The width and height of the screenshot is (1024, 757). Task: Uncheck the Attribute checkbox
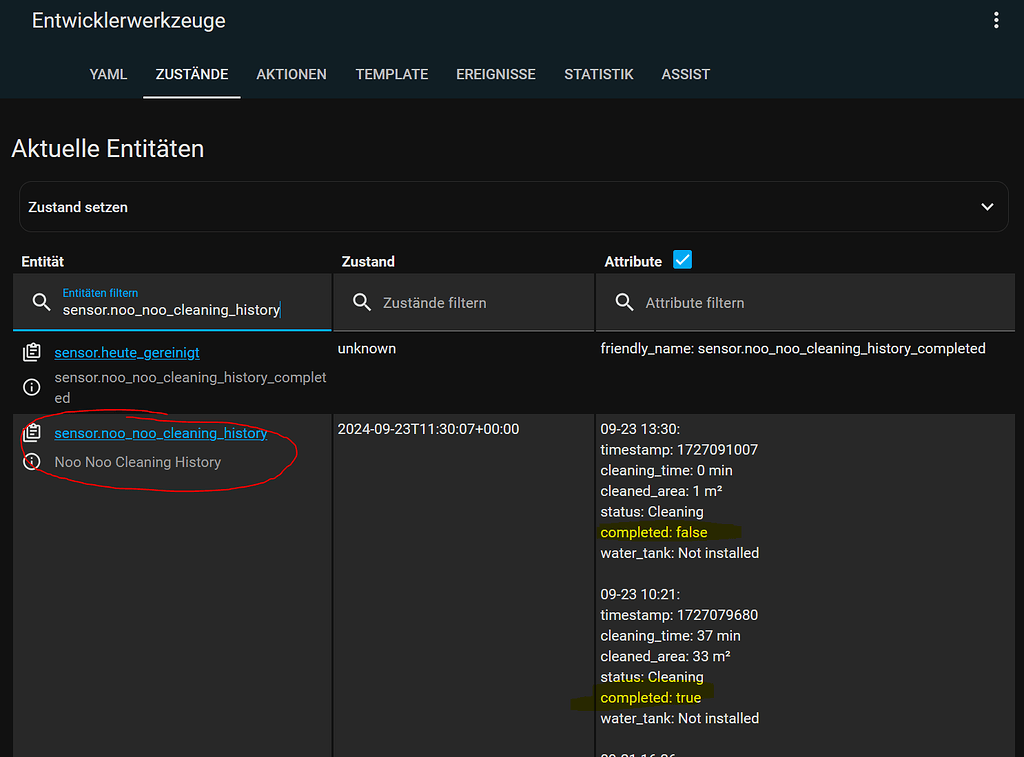point(682,260)
